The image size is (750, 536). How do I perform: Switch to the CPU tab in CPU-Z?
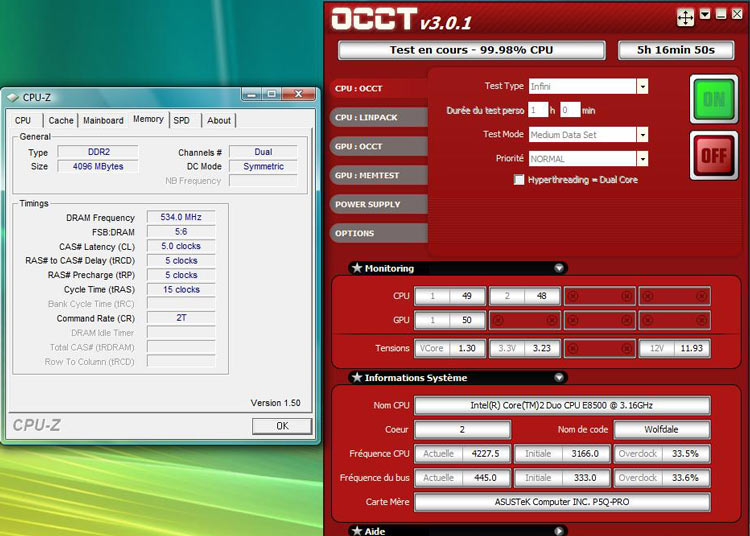pyautogui.click(x=23, y=120)
